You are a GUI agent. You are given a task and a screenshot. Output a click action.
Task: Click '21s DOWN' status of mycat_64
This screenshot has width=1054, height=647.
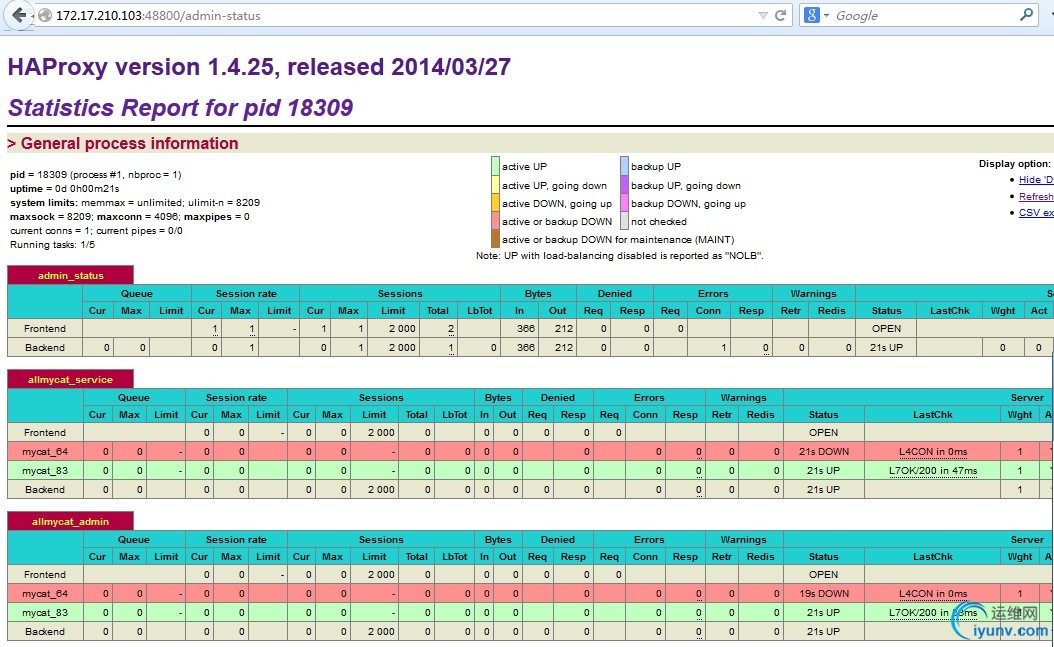[823, 451]
